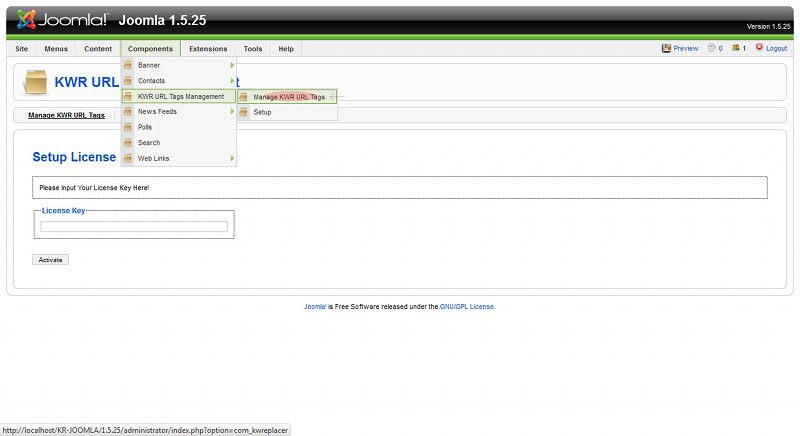Click the Contacts menu item icon
Screen dimensions: 800x436
point(128,81)
